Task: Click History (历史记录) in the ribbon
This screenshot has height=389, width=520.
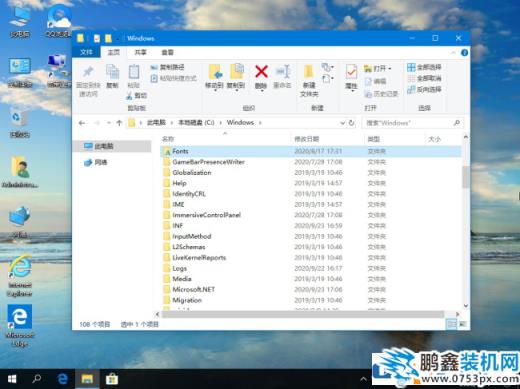Action: (381, 94)
